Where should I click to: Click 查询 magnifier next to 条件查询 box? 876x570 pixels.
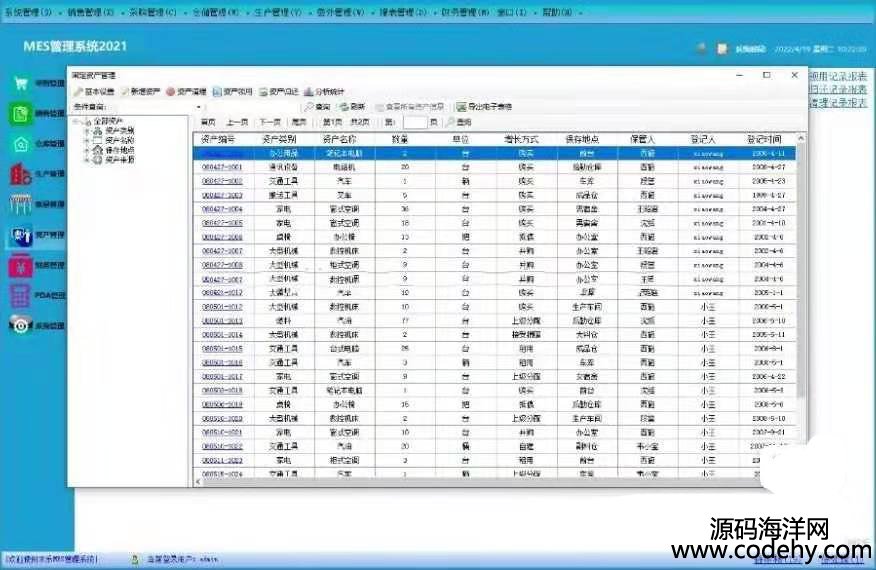pos(317,106)
